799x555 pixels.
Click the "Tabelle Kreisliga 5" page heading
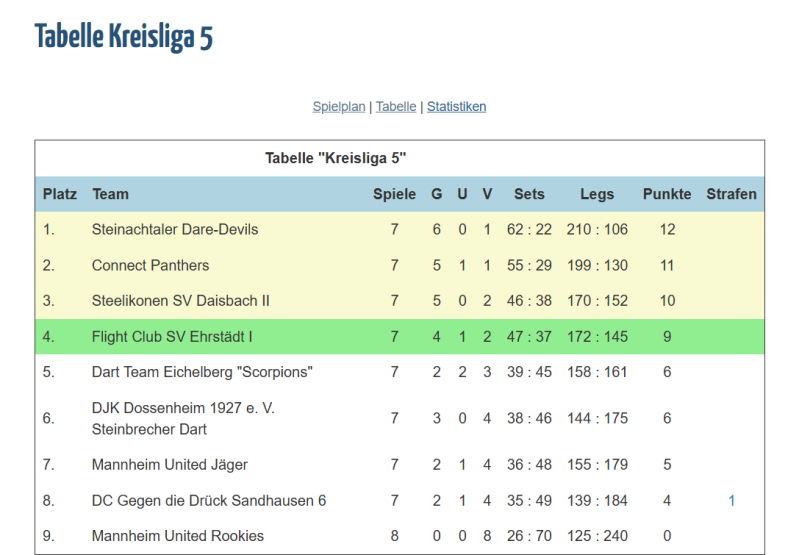click(x=124, y=37)
